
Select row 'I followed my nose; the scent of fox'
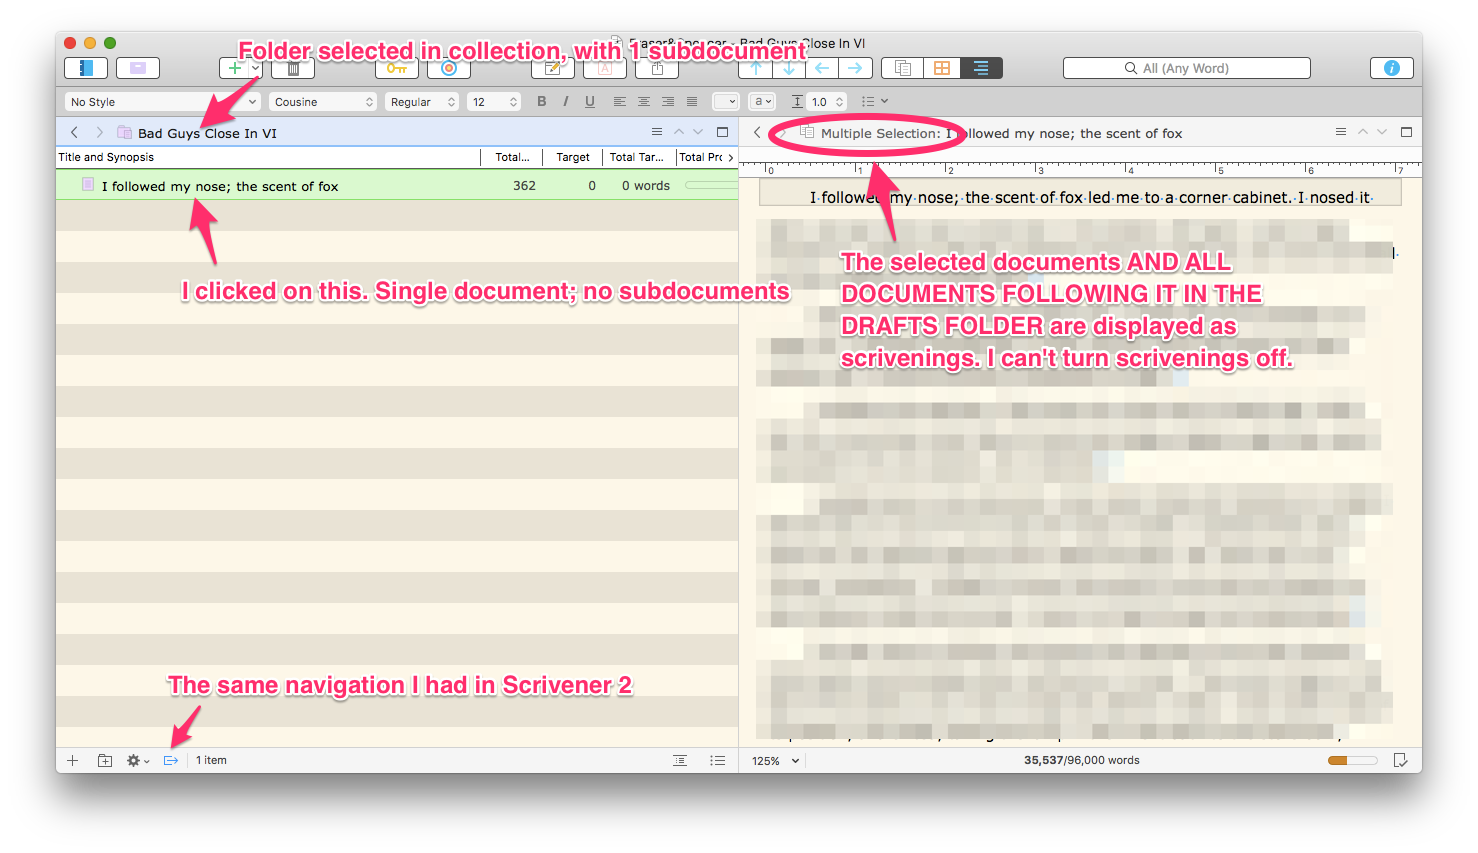point(397,185)
